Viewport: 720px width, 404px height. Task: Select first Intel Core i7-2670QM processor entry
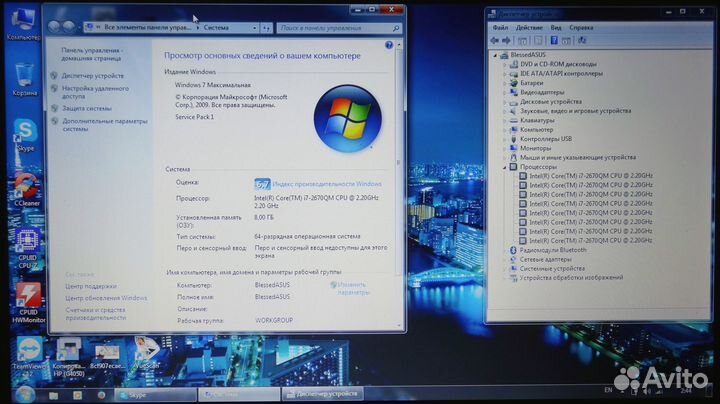coord(591,175)
